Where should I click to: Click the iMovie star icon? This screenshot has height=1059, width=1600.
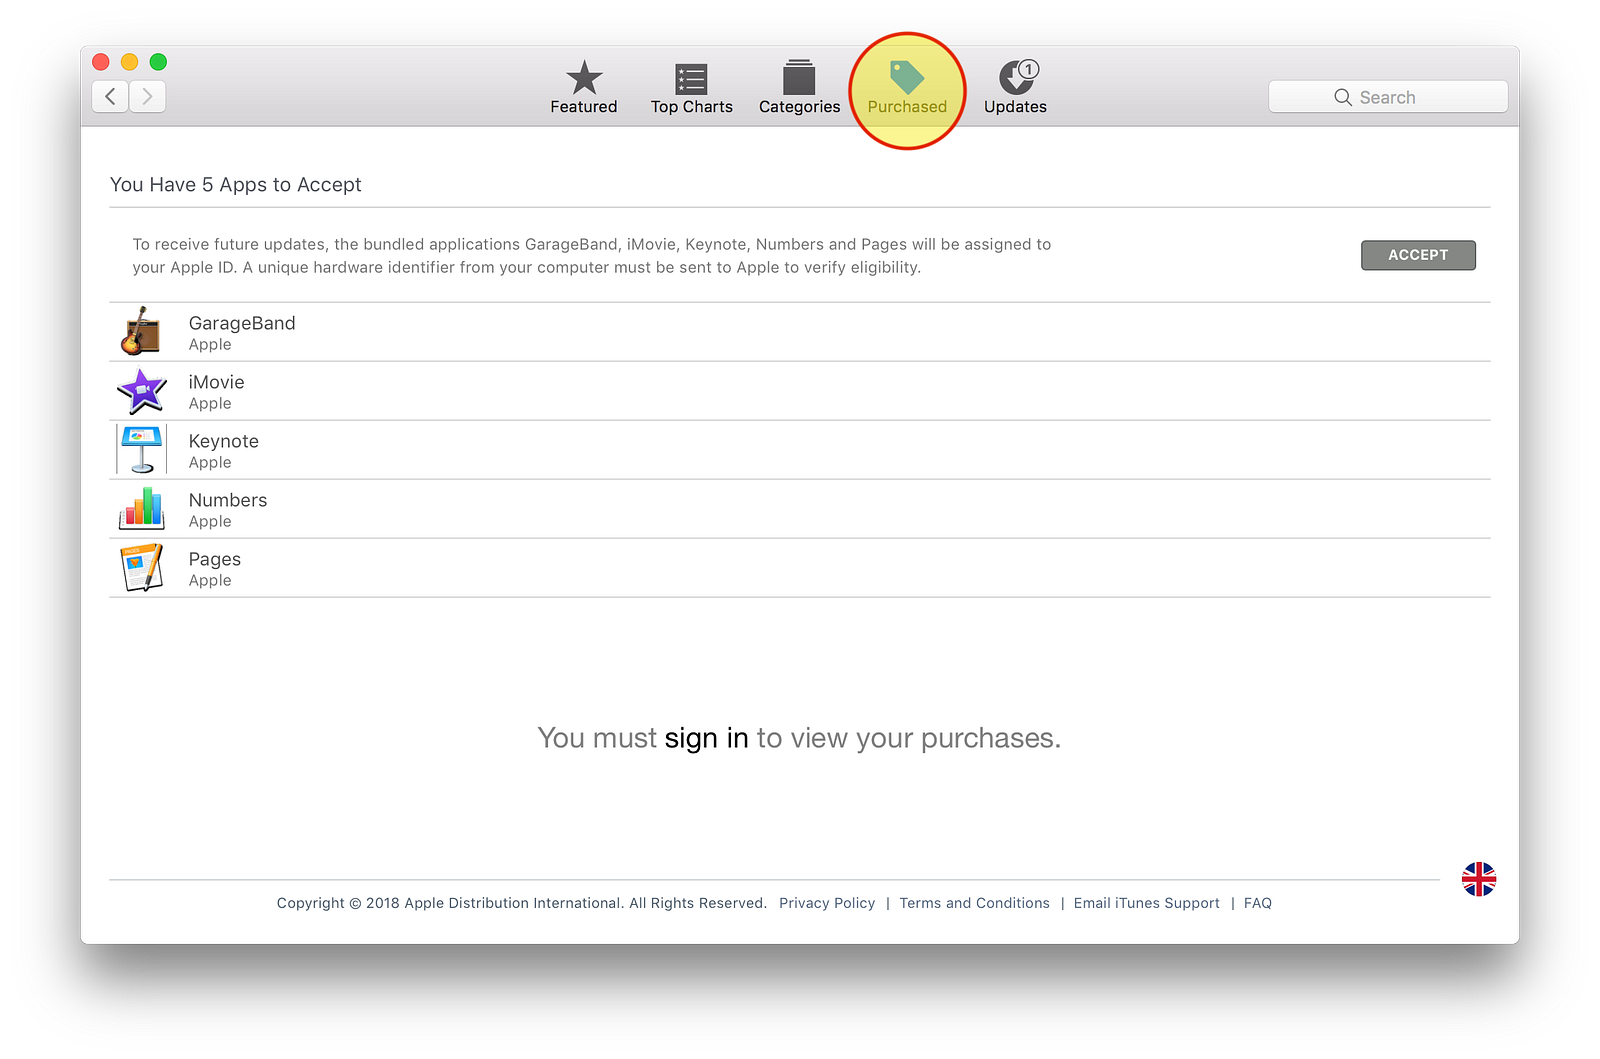141,391
